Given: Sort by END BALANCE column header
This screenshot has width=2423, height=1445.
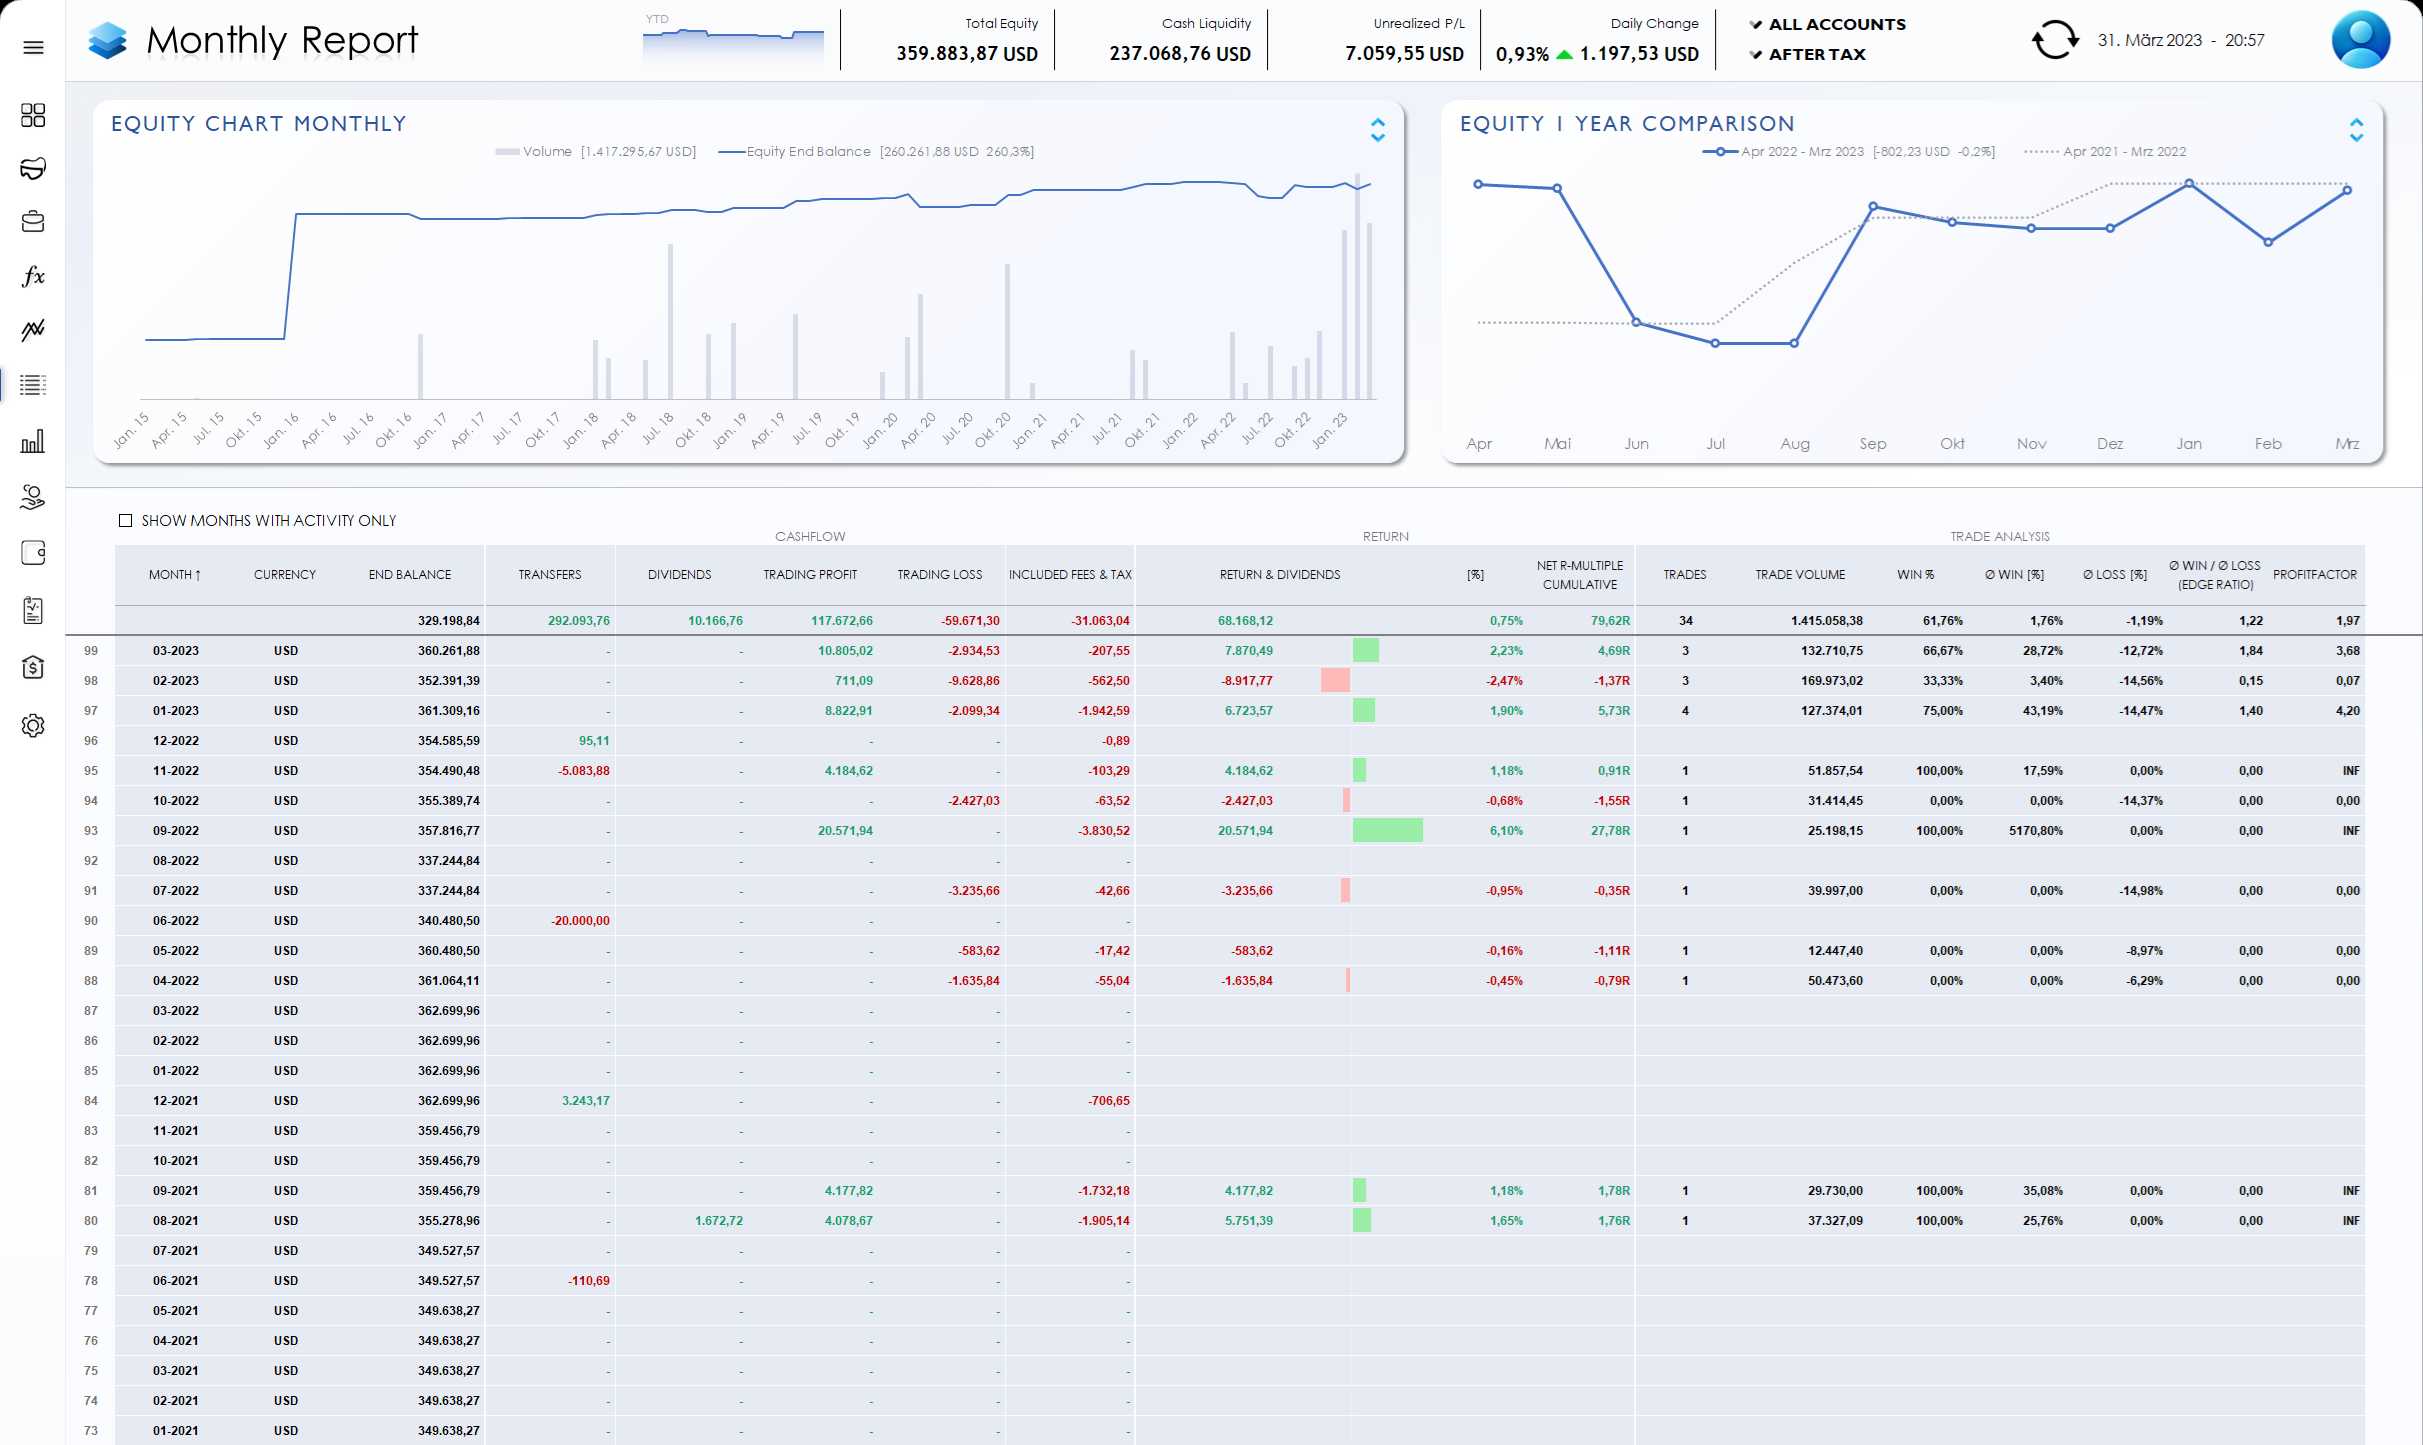Looking at the screenshot, I should tap(410, 574).
